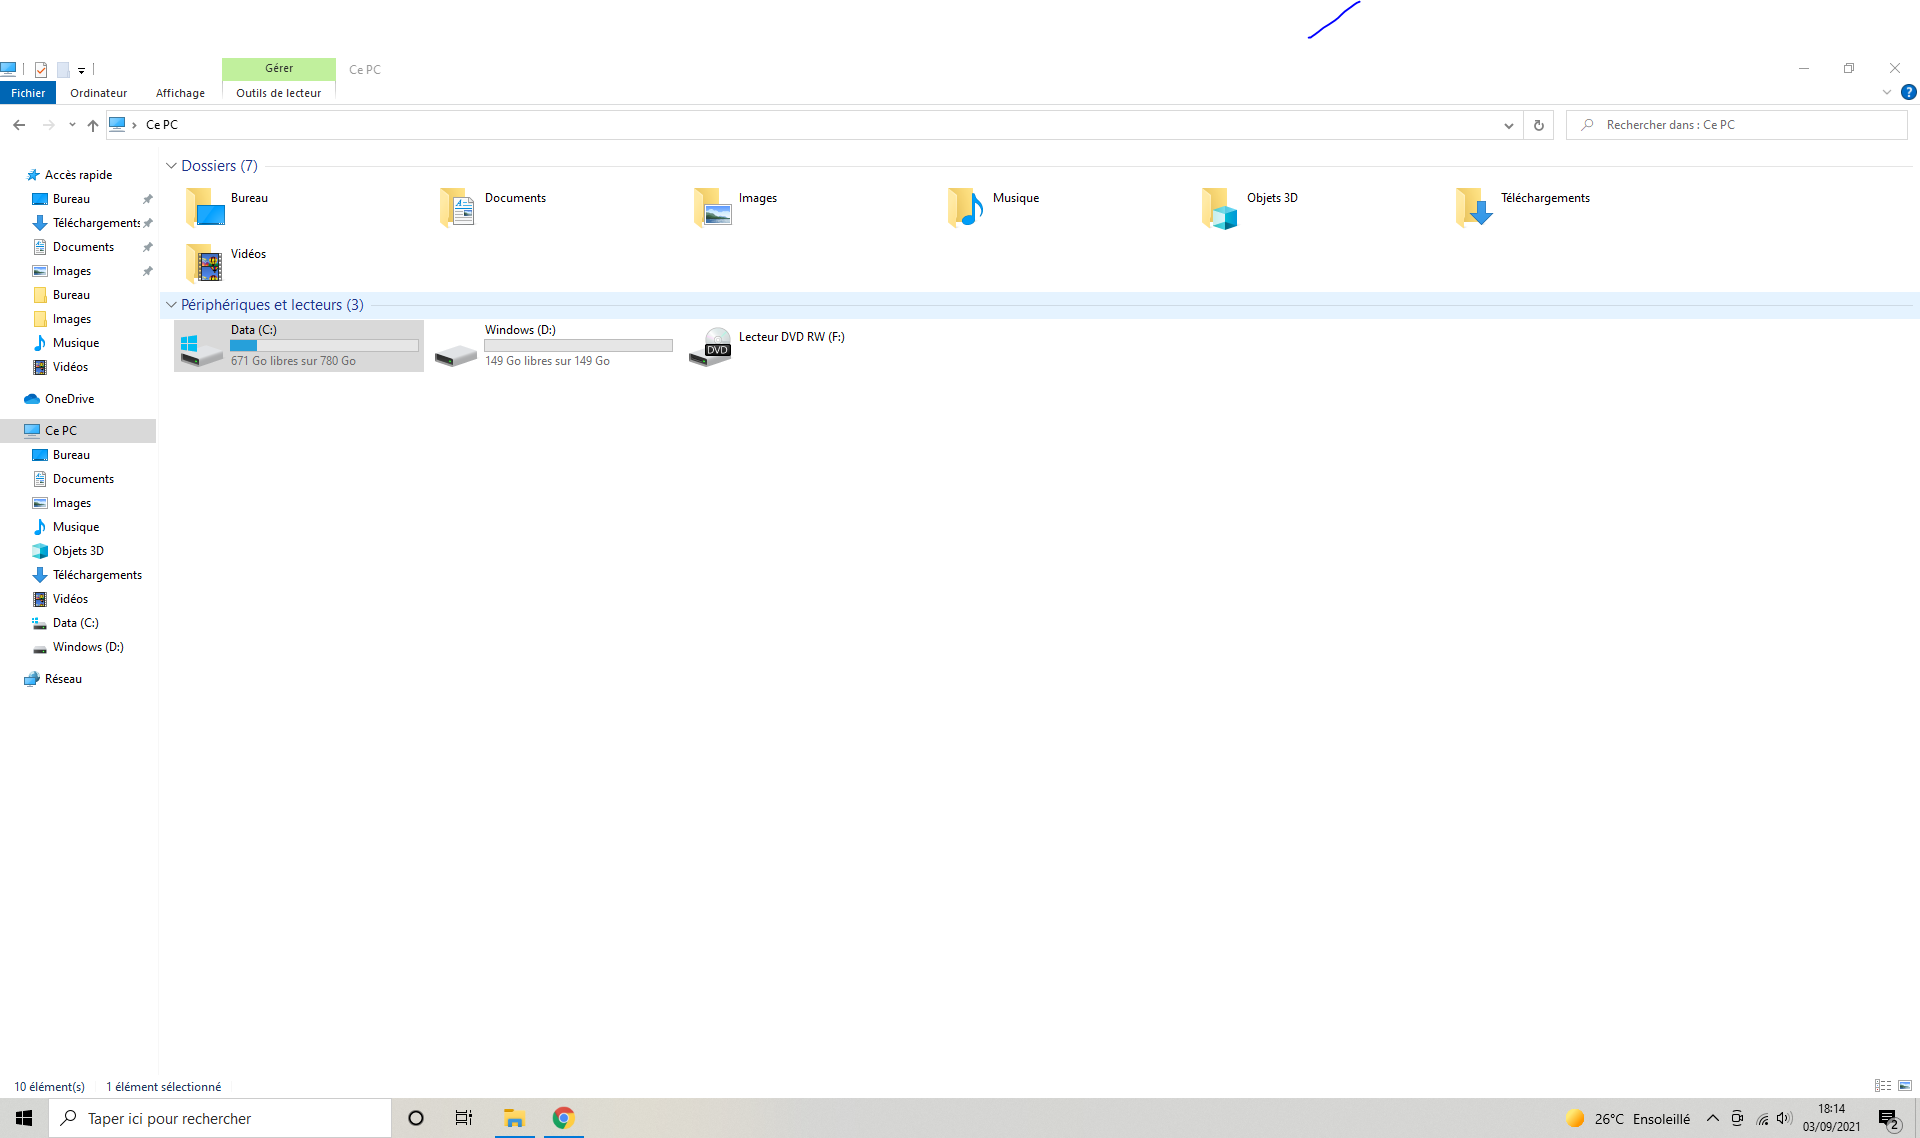Click the refresh button beside address bar
Image resolution: width=1920 pixels, height=1138 pixels.
1538,125
